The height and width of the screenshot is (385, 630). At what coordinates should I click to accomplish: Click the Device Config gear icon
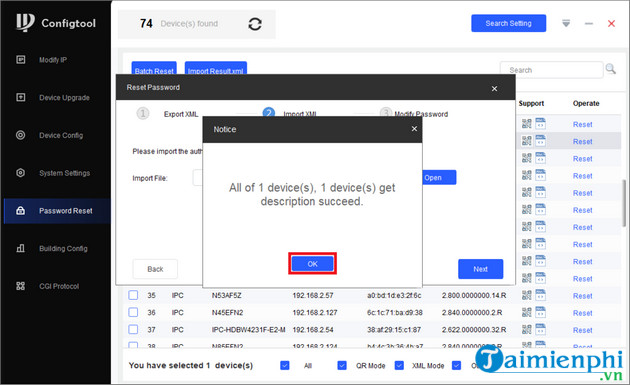(20, 135)
